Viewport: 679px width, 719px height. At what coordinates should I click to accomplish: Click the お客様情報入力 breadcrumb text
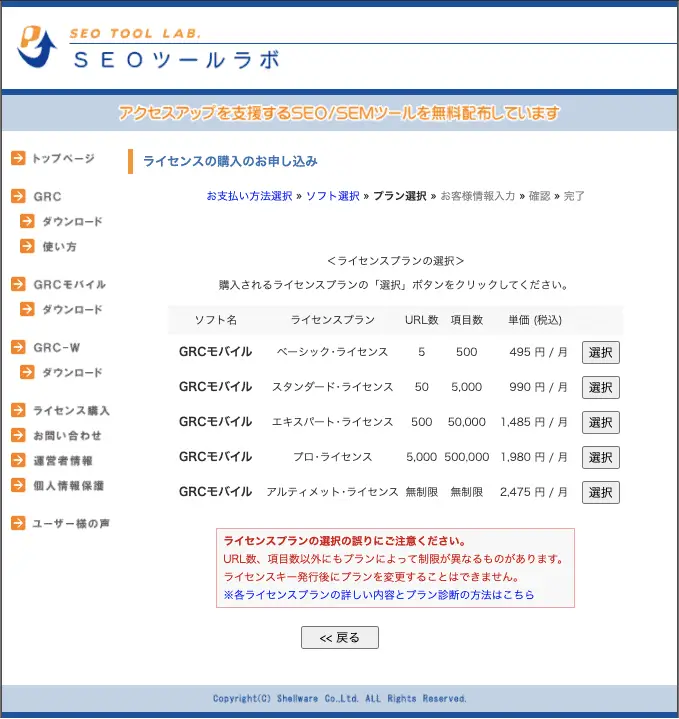(478, 196)
